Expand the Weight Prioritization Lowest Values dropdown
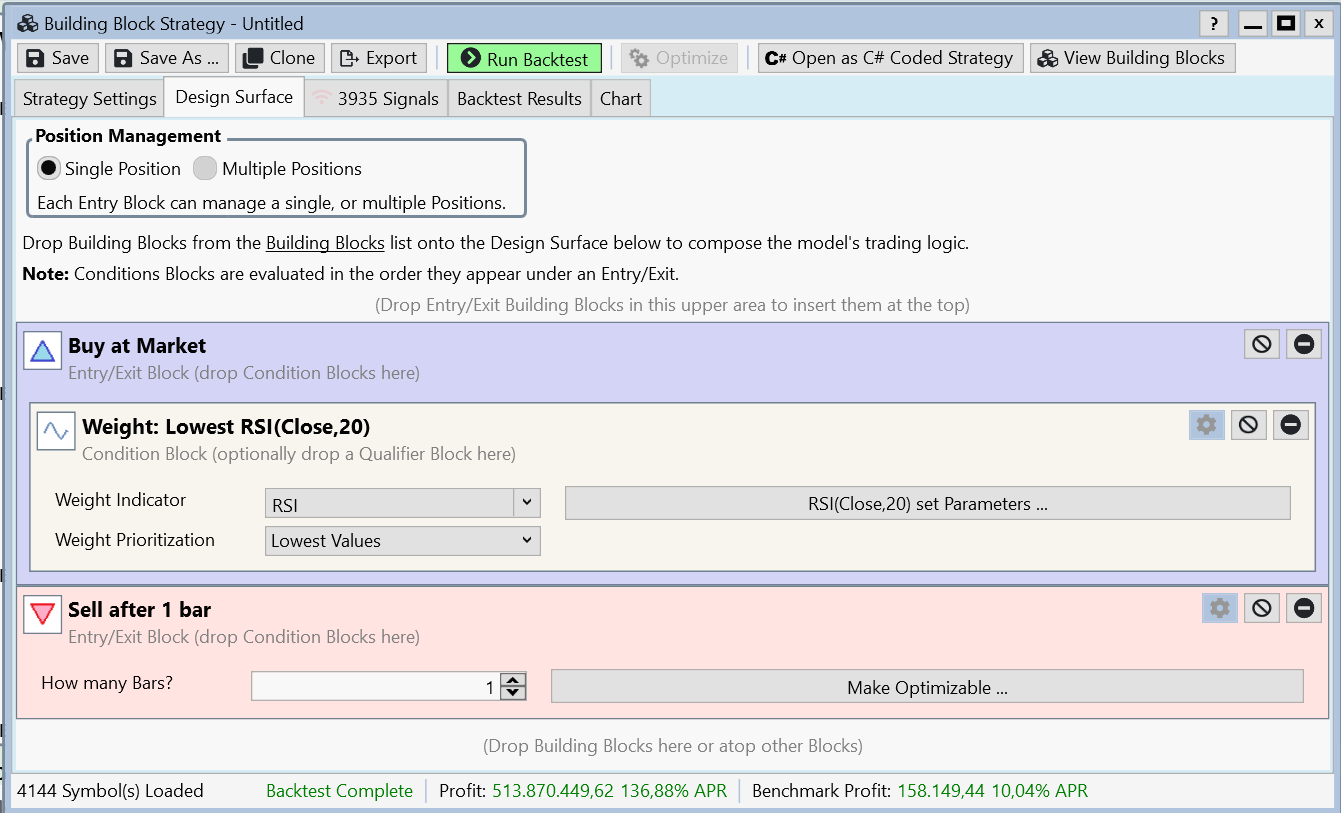The image size is (1341, 813). click(404, 541)
